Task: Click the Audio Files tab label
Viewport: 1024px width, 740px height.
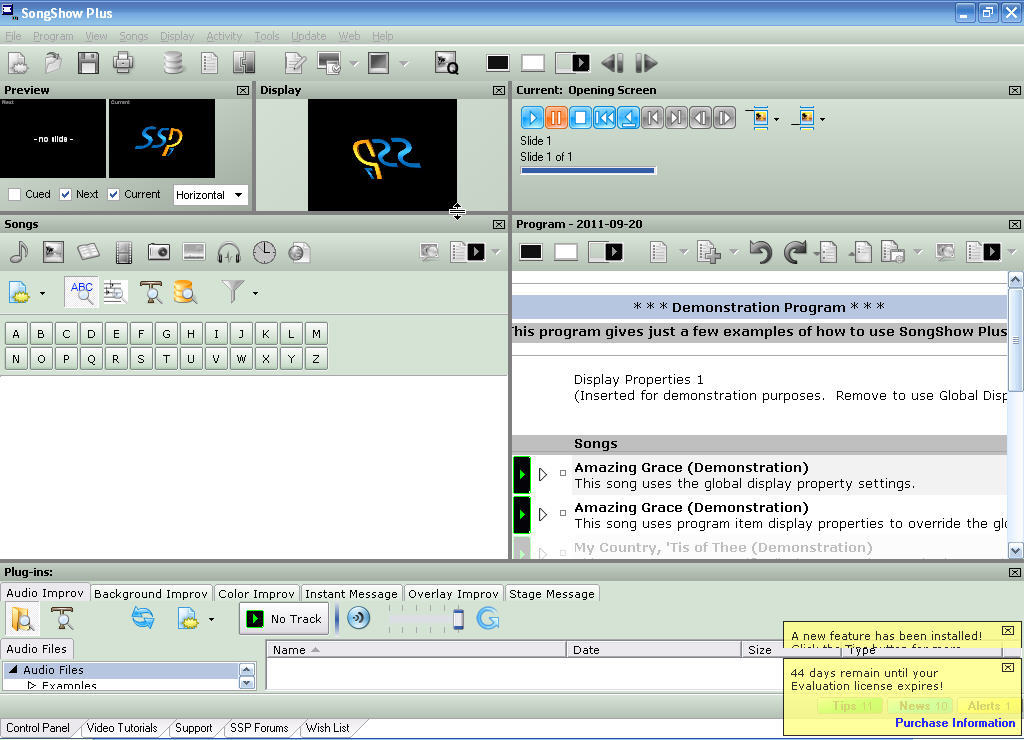Action: click(x=37, y=649)
